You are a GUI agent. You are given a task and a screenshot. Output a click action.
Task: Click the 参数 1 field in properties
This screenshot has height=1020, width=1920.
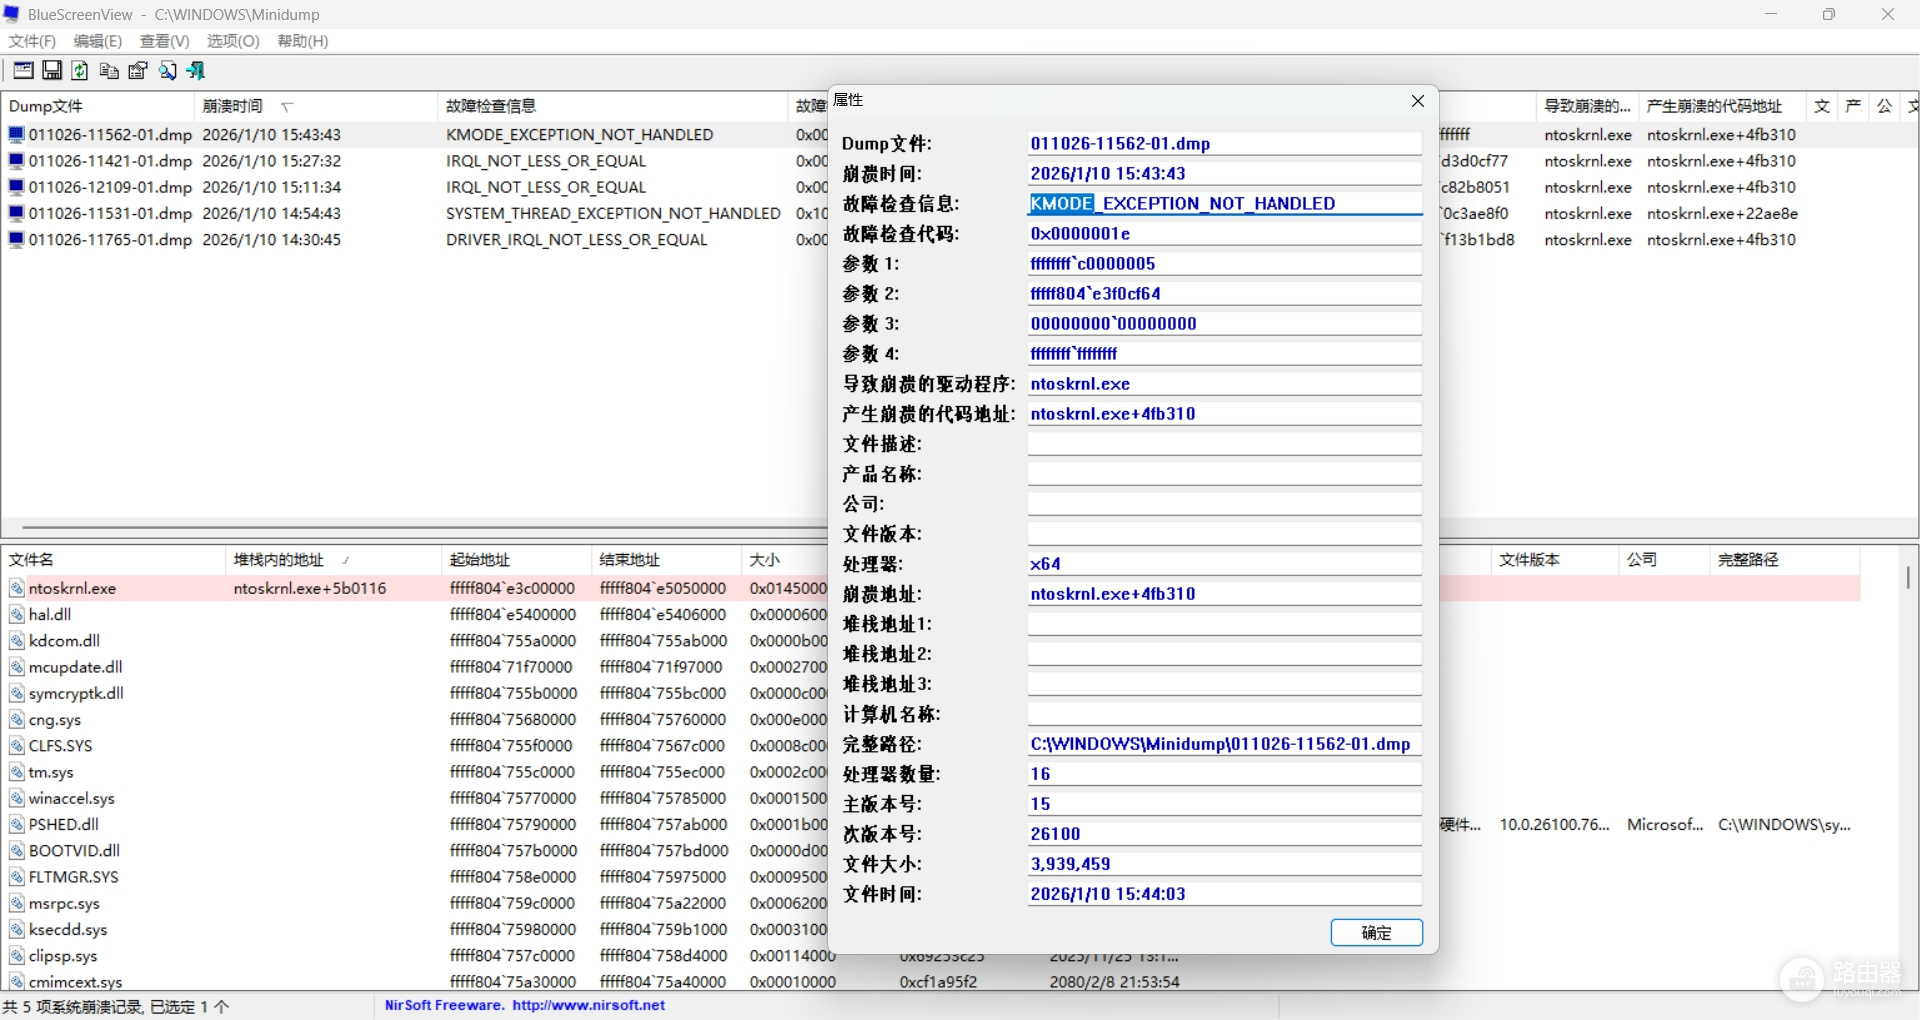pyautogui.click(x=1225, y=264)
